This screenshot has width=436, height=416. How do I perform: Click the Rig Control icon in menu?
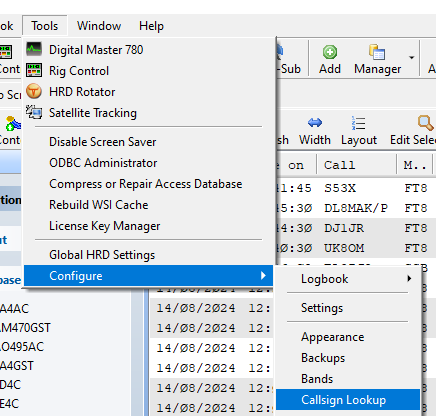pos(34,70)
